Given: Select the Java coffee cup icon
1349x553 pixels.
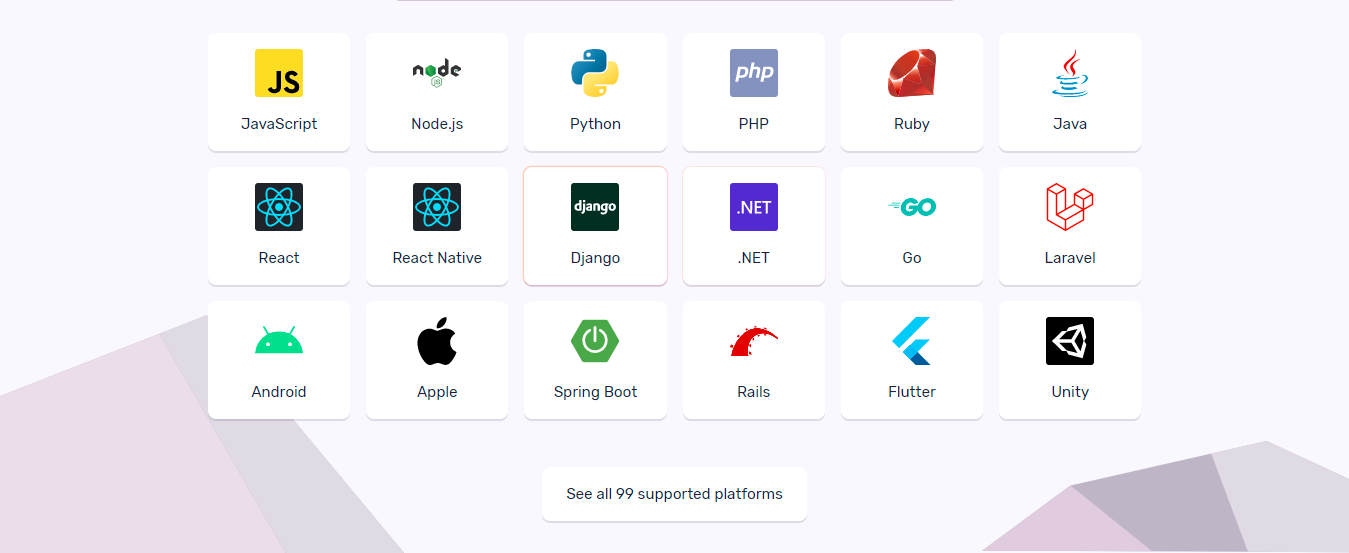Looking at the screenshot, I should coord(1070,73).
